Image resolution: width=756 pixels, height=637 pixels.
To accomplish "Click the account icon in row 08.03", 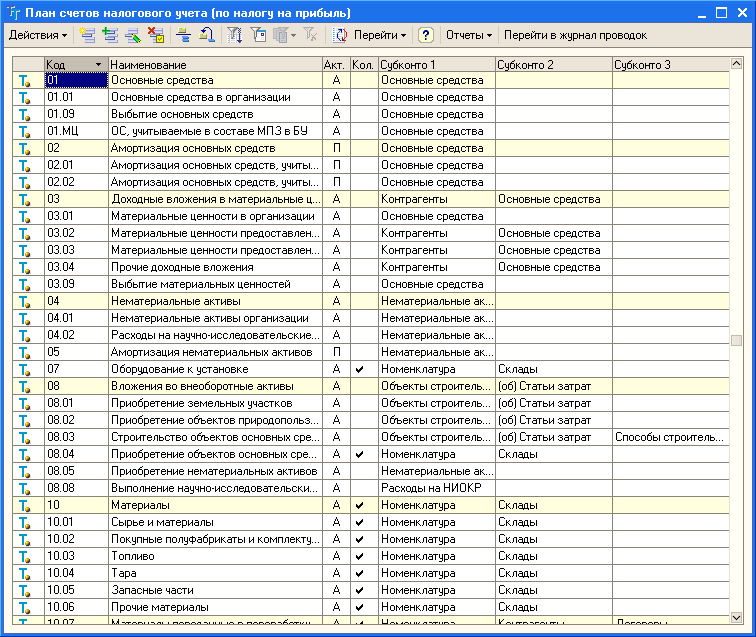I will click(24, 437).
